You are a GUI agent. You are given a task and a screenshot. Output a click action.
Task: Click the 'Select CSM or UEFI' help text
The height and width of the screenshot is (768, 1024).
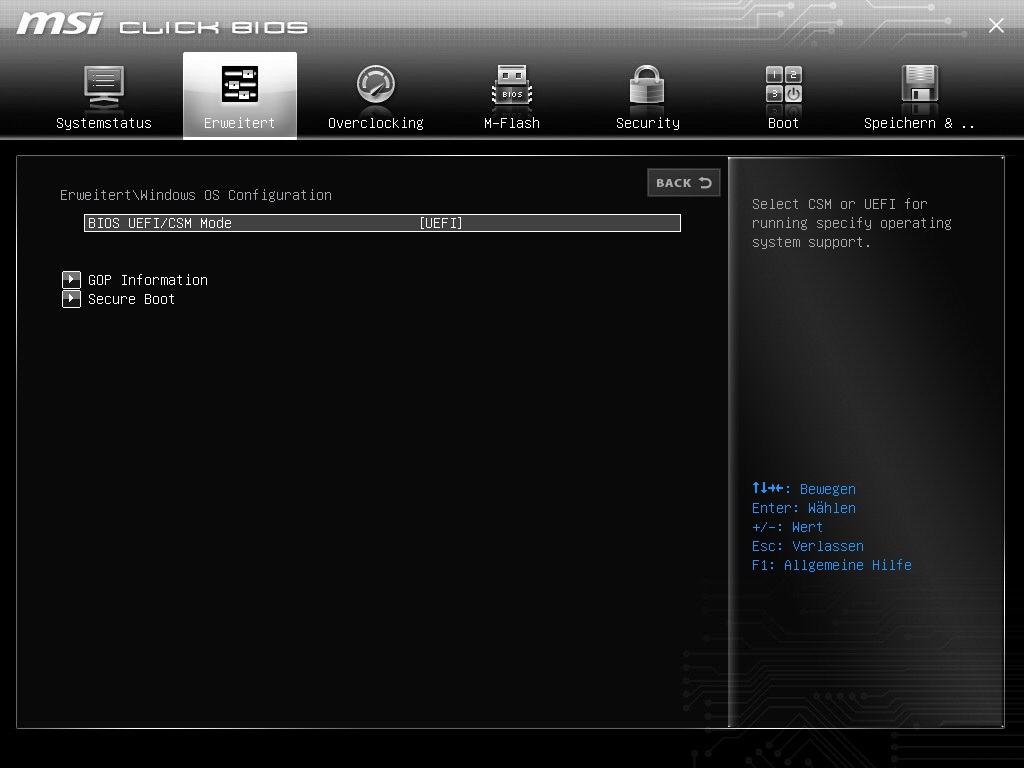click(852, 223)
